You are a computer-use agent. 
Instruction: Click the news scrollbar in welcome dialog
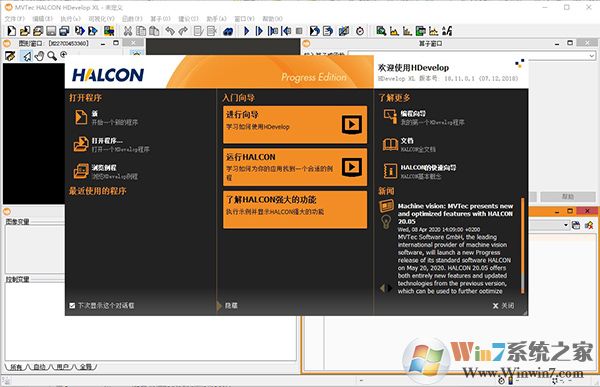522,245
